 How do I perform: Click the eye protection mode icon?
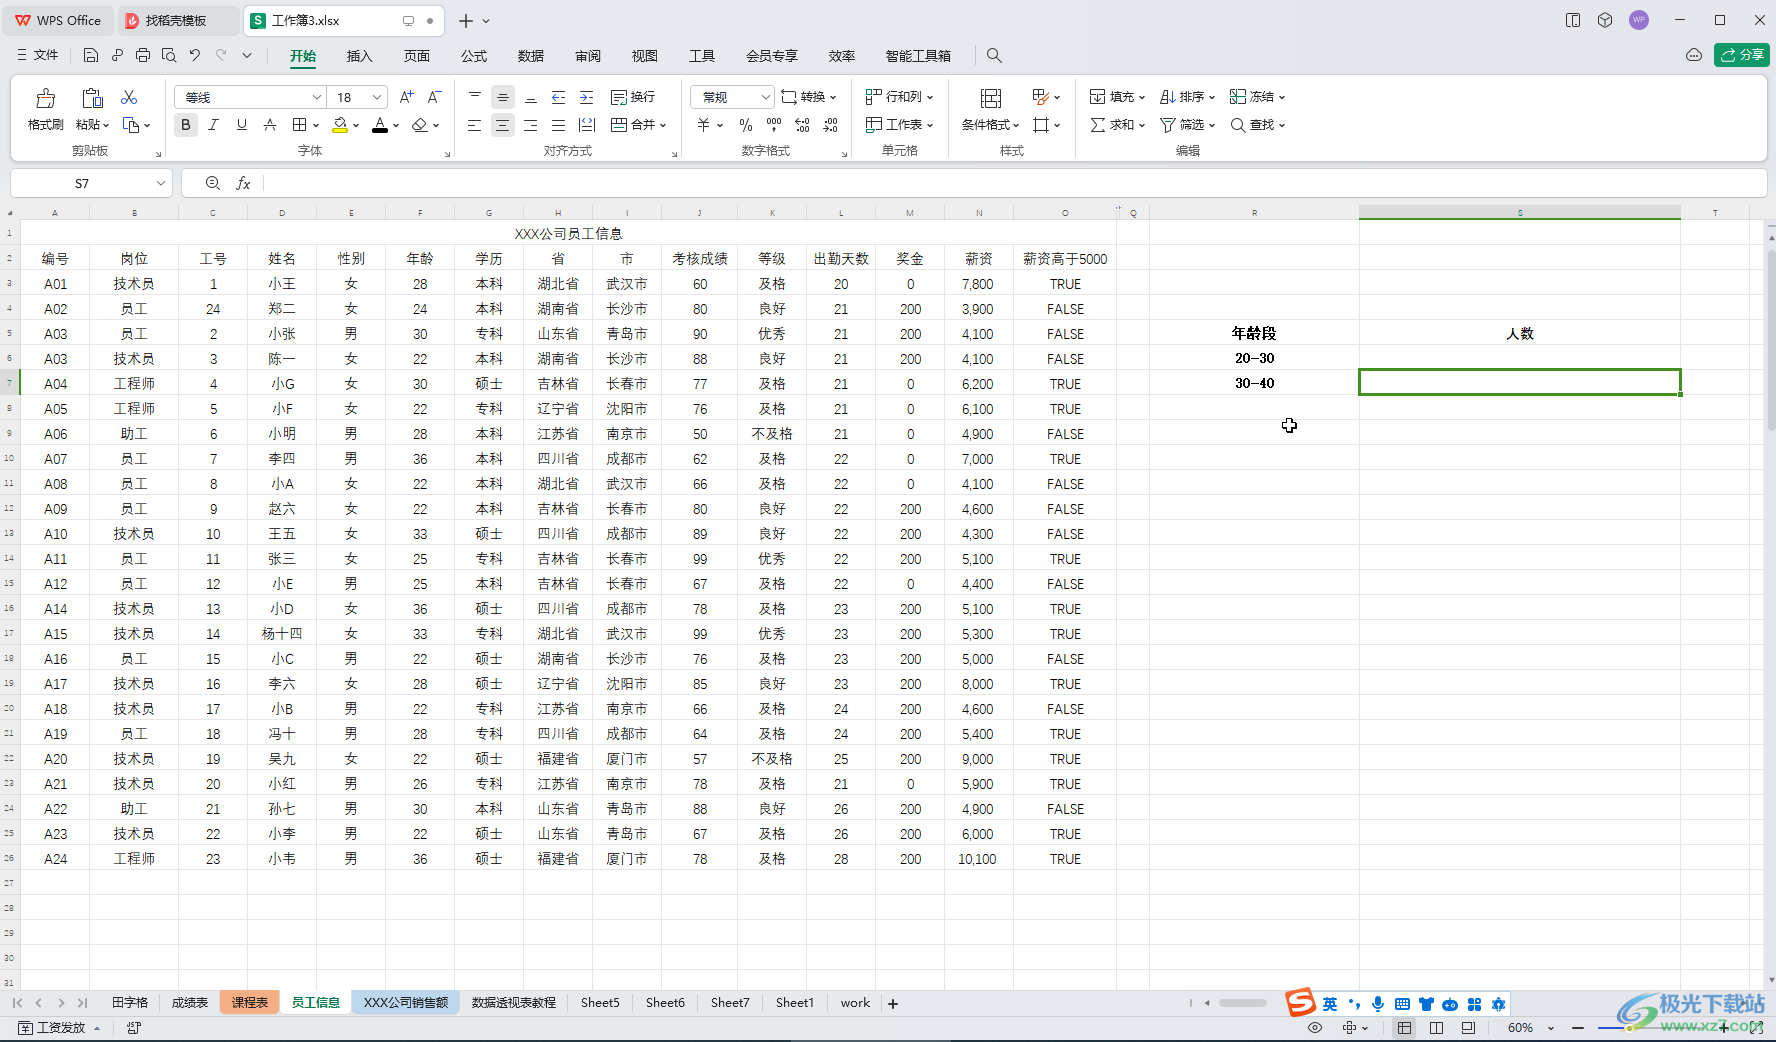pyautogui.click(x=1315, y=1028)
